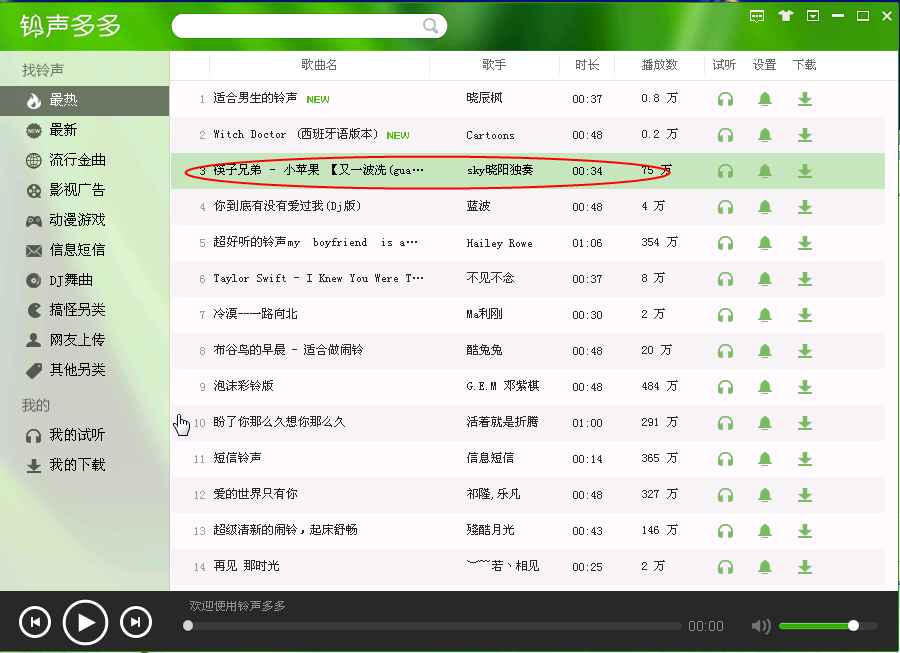Adjust the volume slider

828,625
